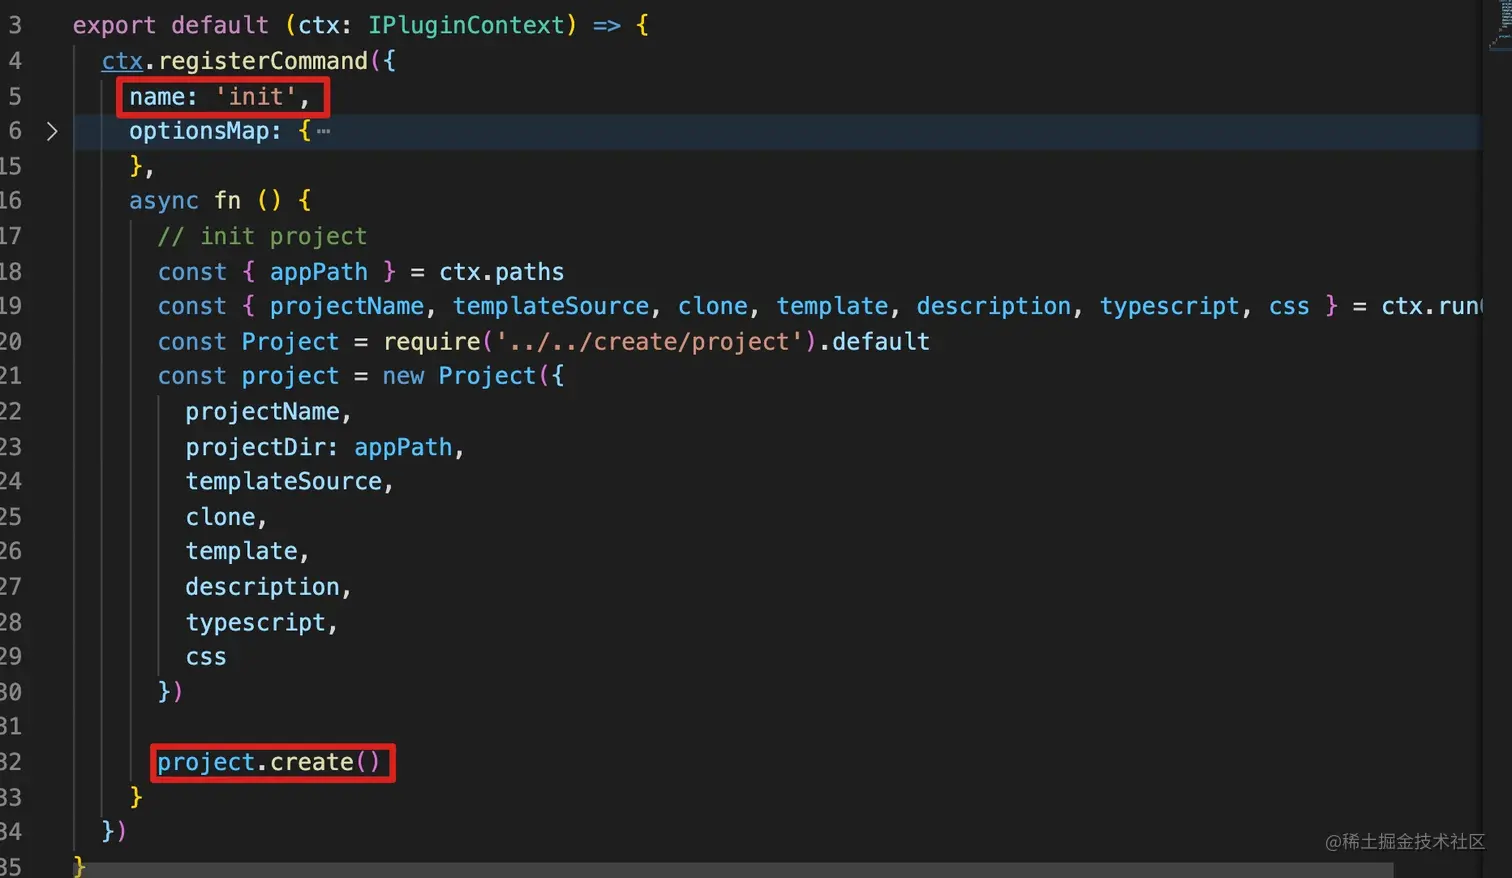Click '.default' on line 20
1512x878 pixels.
[x=875, y=342]
